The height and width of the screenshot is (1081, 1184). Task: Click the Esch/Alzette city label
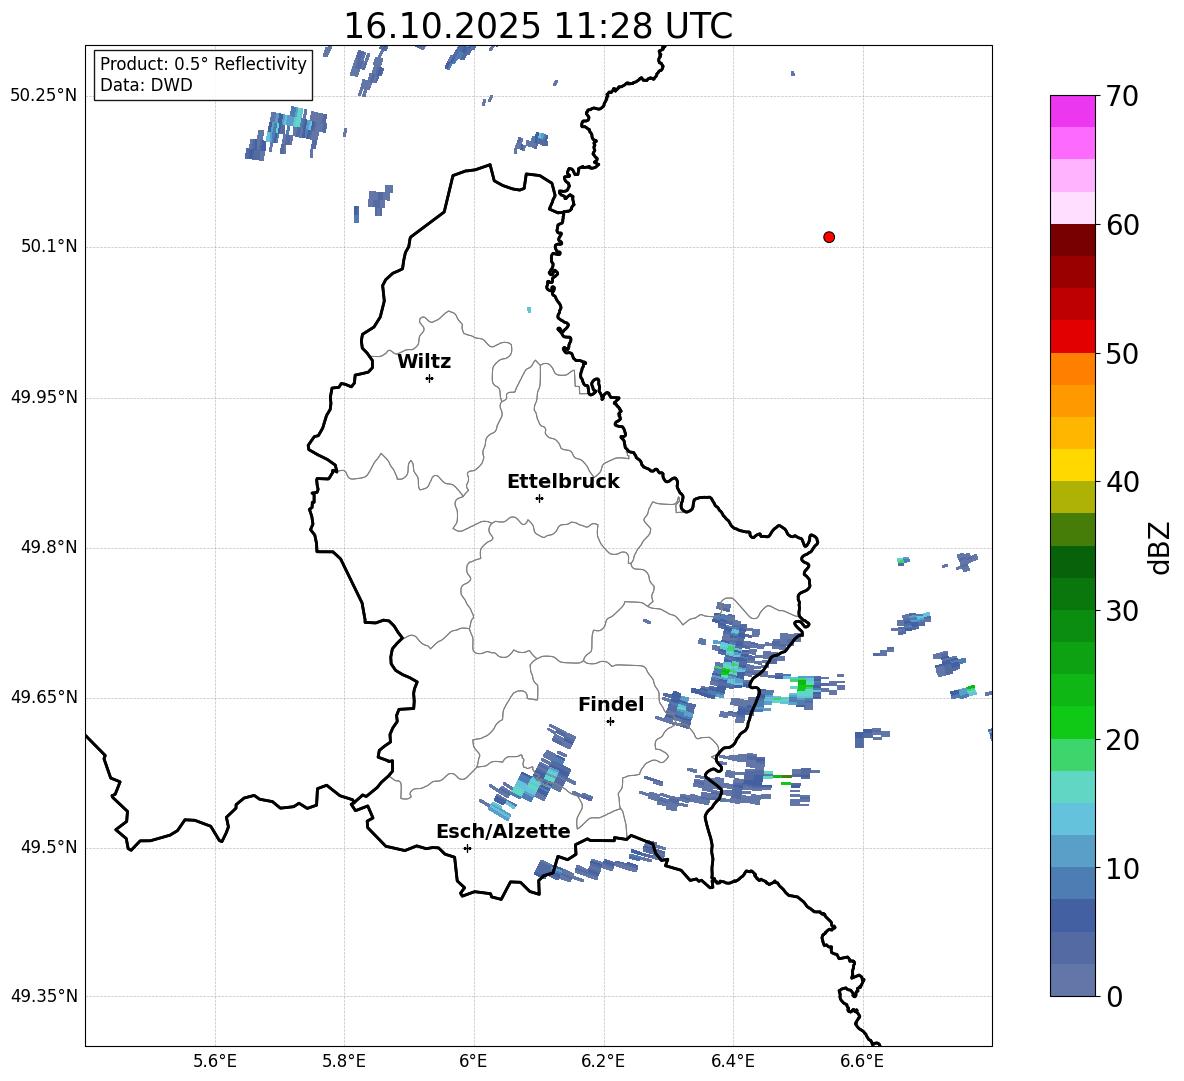[x=504, y=831]
